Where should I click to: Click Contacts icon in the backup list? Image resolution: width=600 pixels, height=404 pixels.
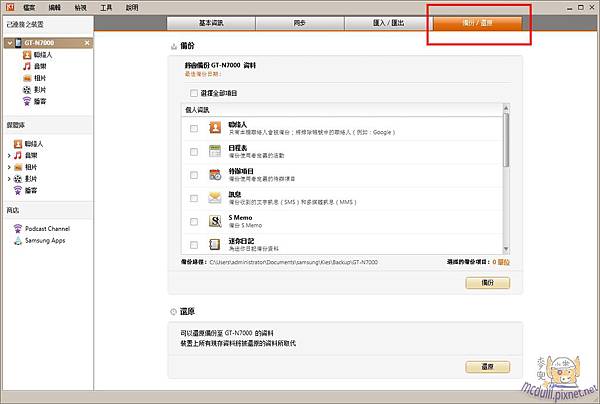(215, 127)
